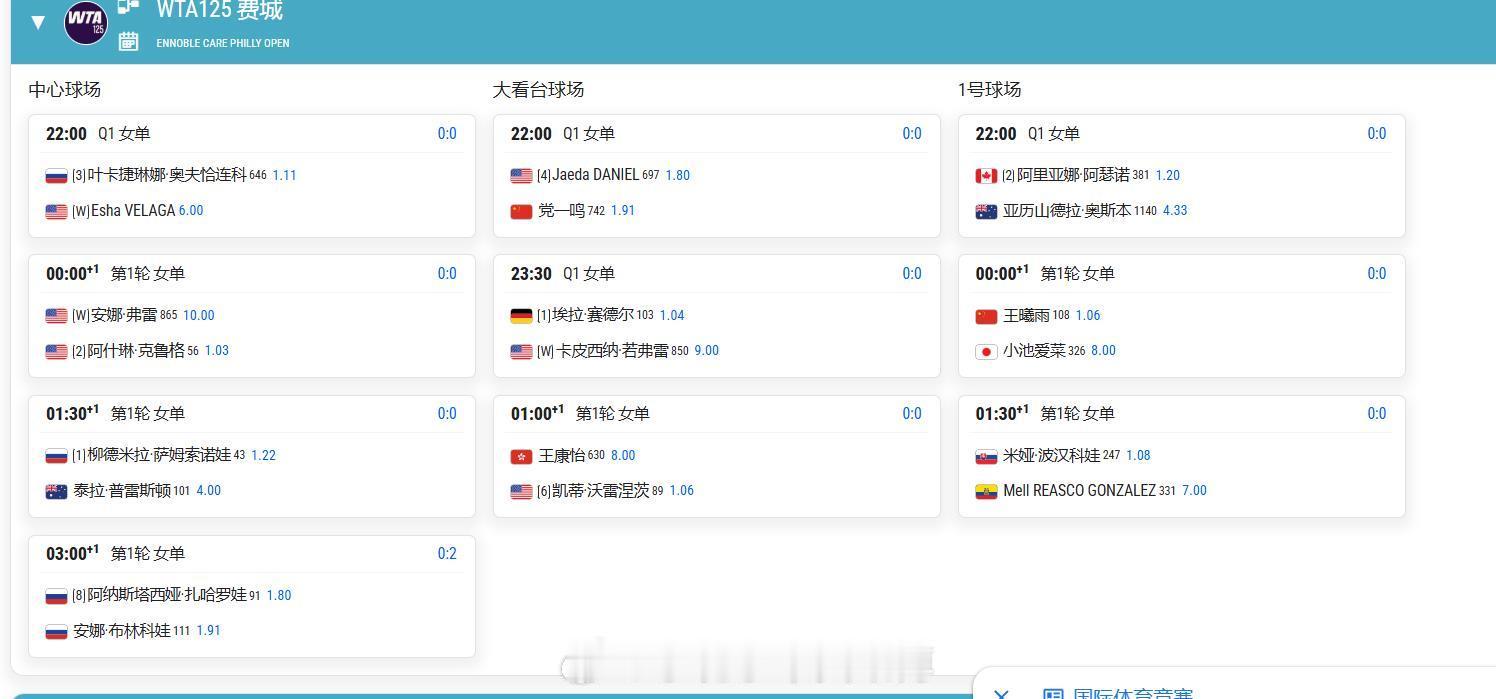Image resolution: width=1496 pixels, height=699 pixels.
Task: Open player 安娜·布林科娃
Action: click(122, 631)
